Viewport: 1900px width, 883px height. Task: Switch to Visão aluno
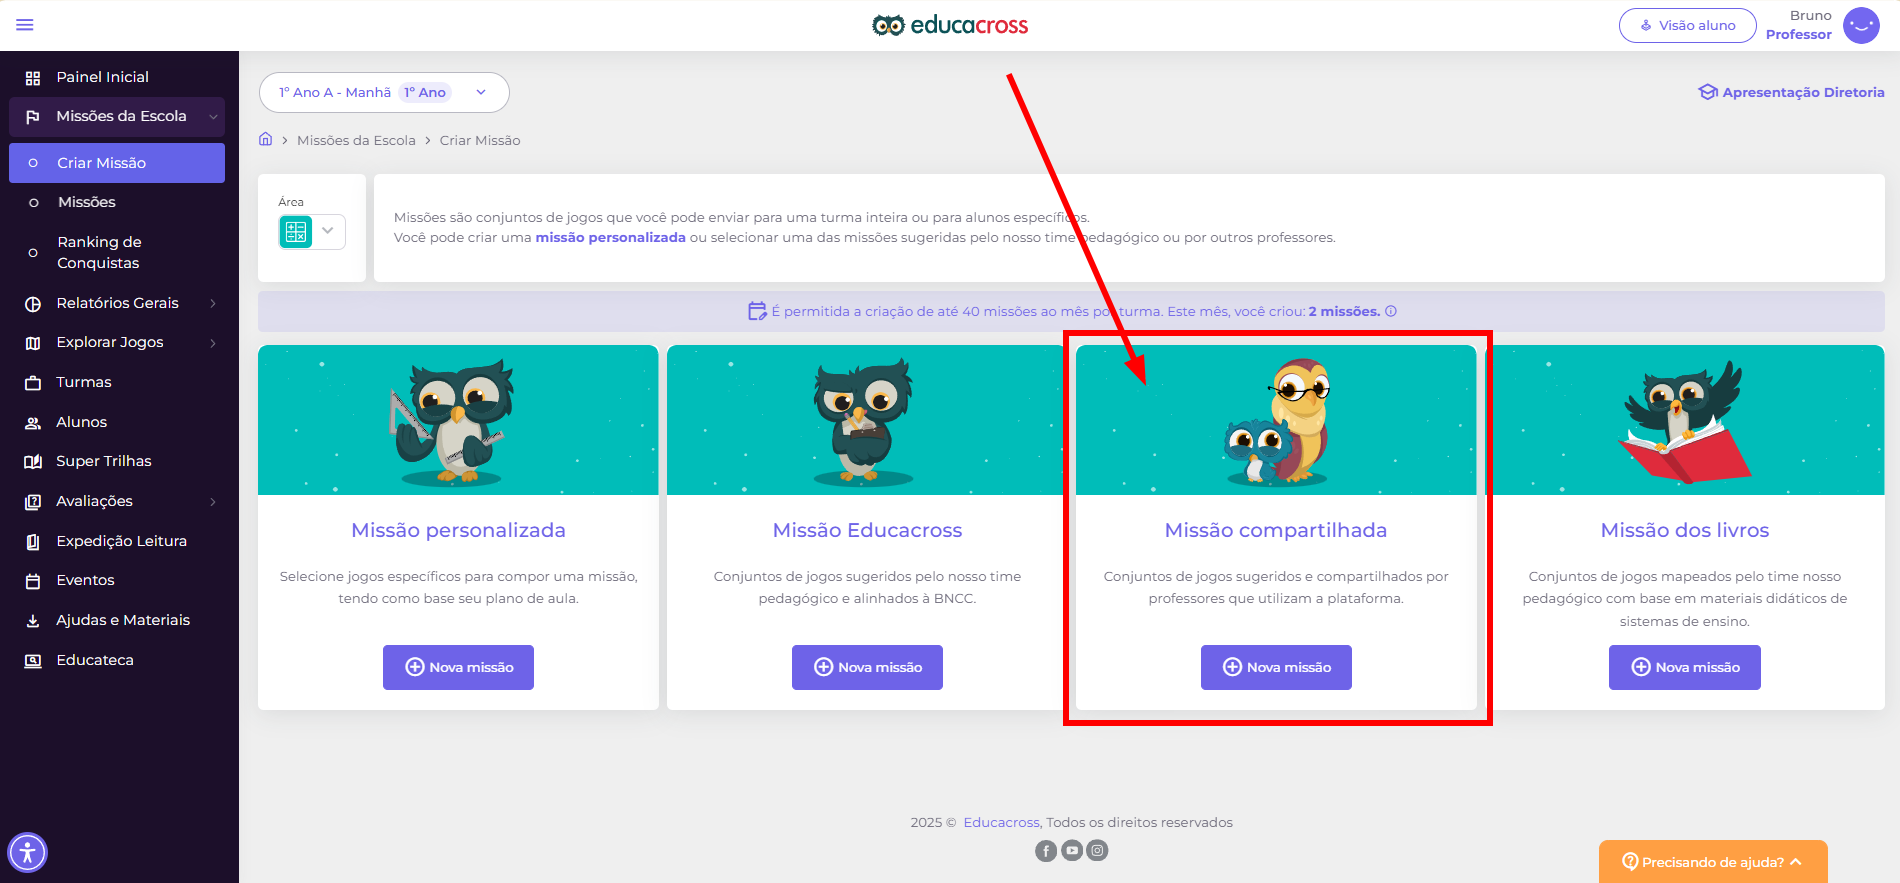coord(1687,25)
